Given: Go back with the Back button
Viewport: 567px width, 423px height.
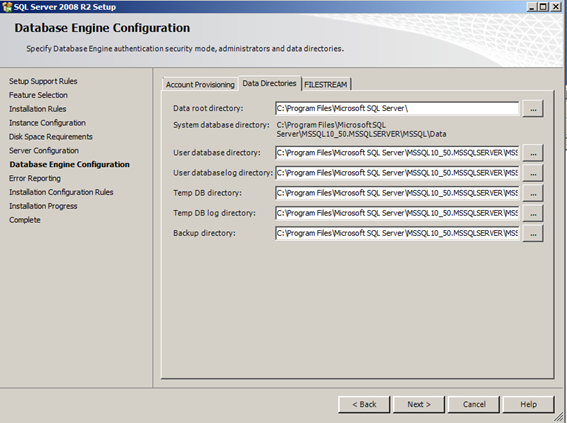Looking at the screenshot, I should pos(364,404).
